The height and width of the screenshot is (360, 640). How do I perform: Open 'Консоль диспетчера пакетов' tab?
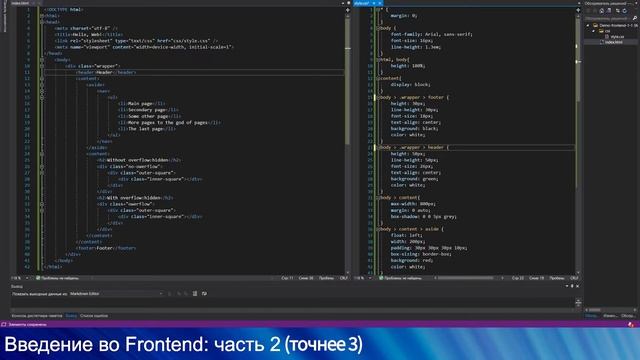(37, 316)
